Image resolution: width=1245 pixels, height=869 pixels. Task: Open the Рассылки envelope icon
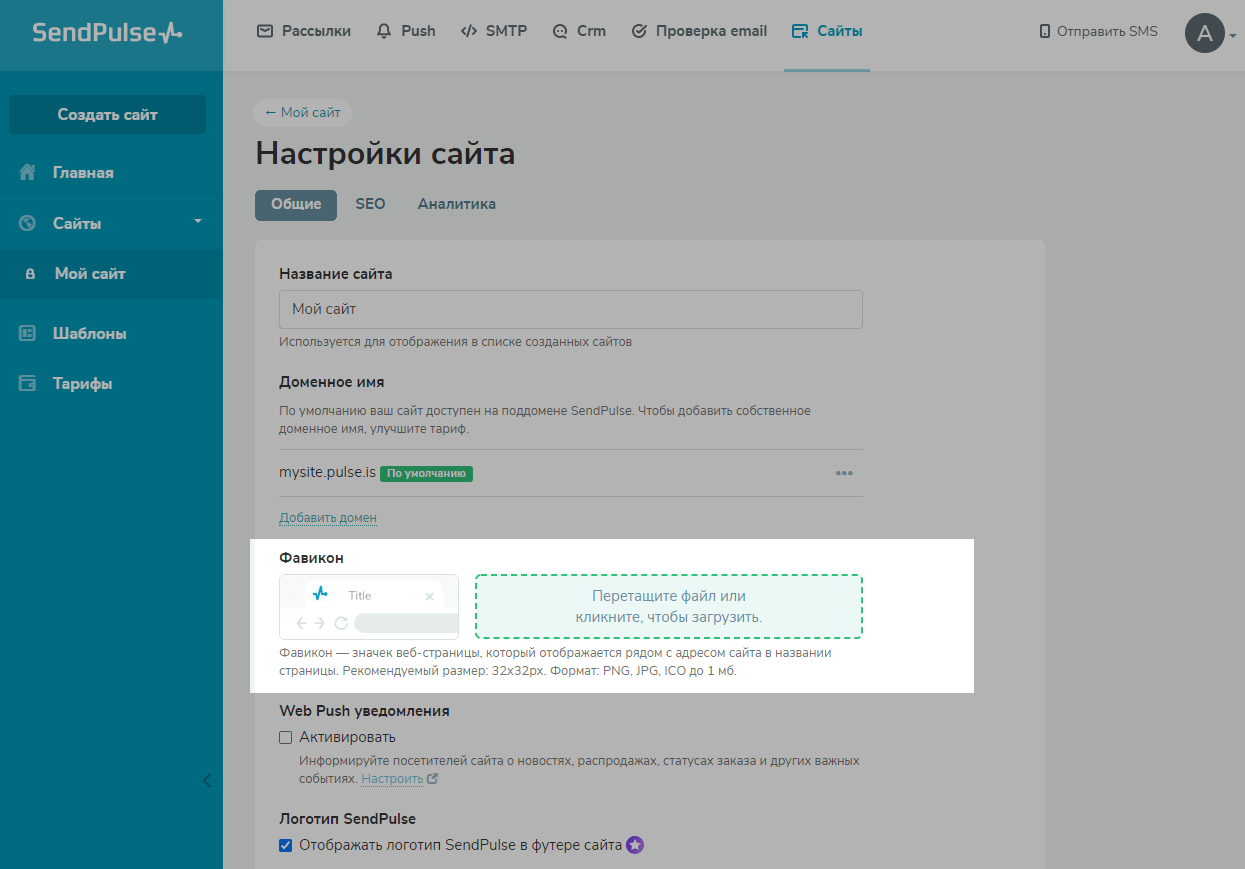pos(264,30)
